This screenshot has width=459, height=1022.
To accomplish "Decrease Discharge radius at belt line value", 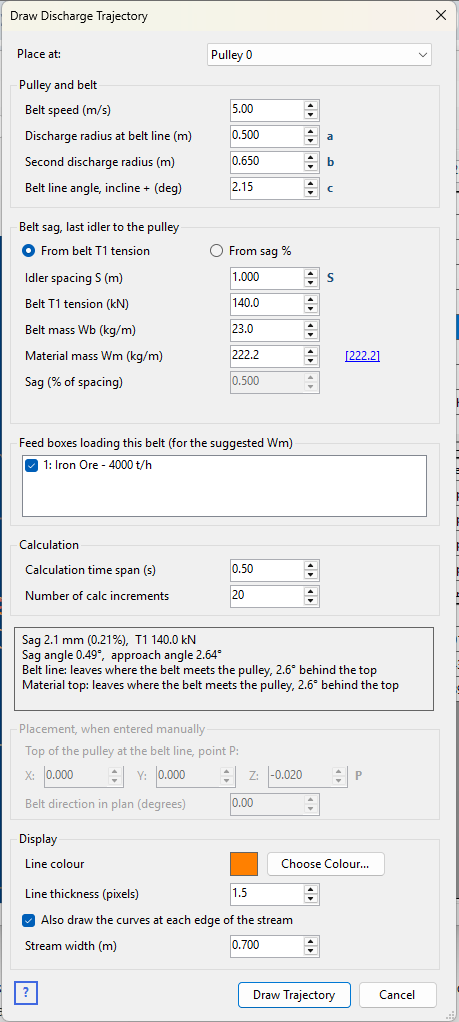I will [311, 141].
